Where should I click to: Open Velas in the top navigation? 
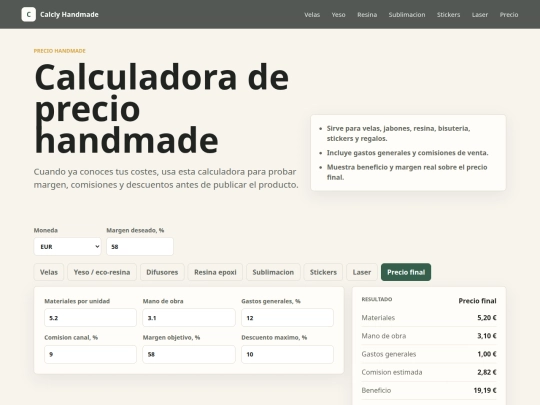(x=312, y=15)
